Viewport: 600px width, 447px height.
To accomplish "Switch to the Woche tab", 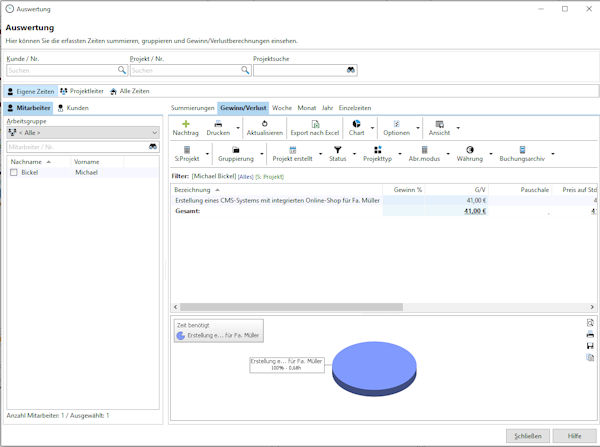I will click(x=282, y=108).
